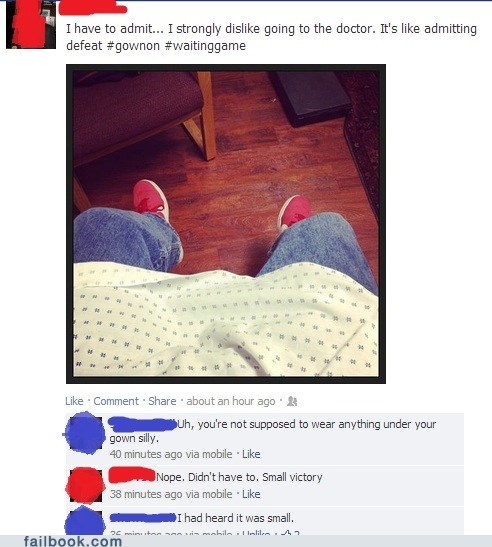Open the original poster's profile picture

[31, 24]
